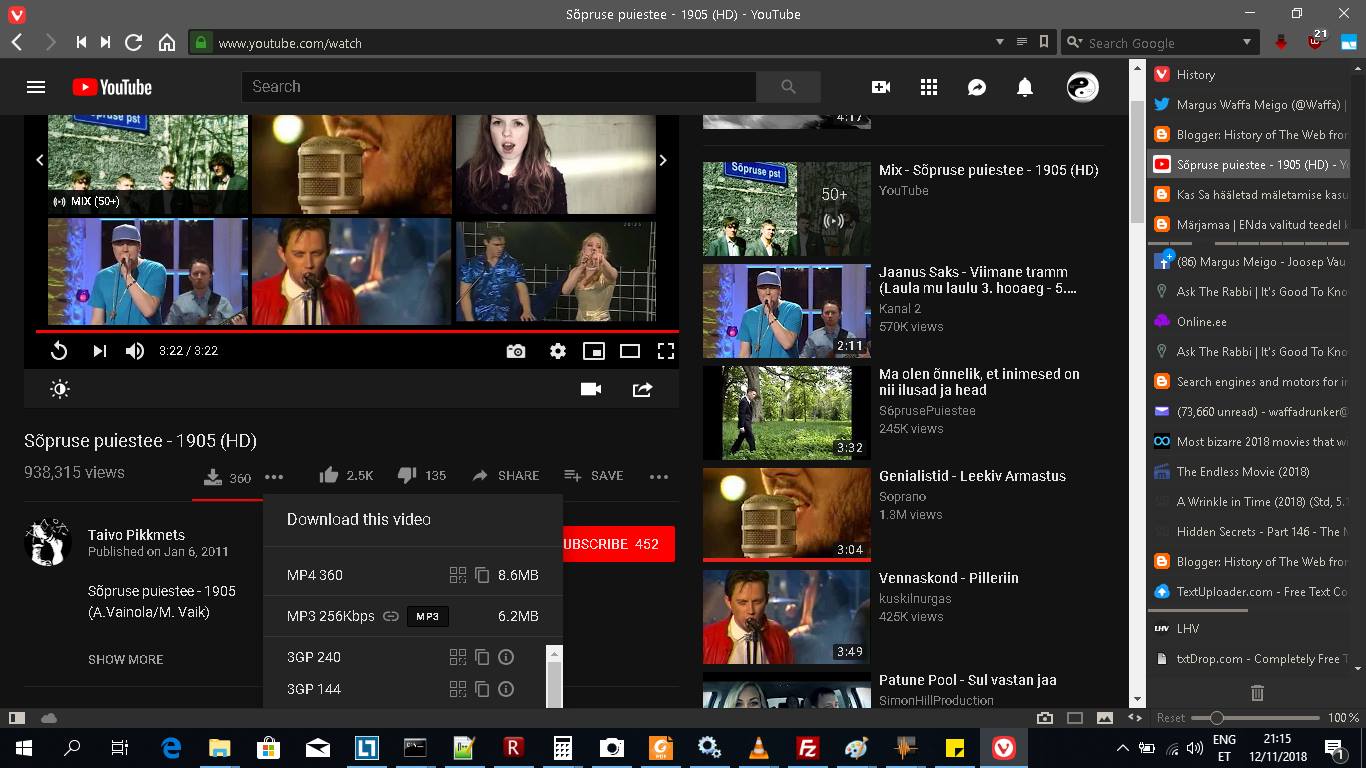Mute the video volume
1366x768 pixels.
click(135, 351)
